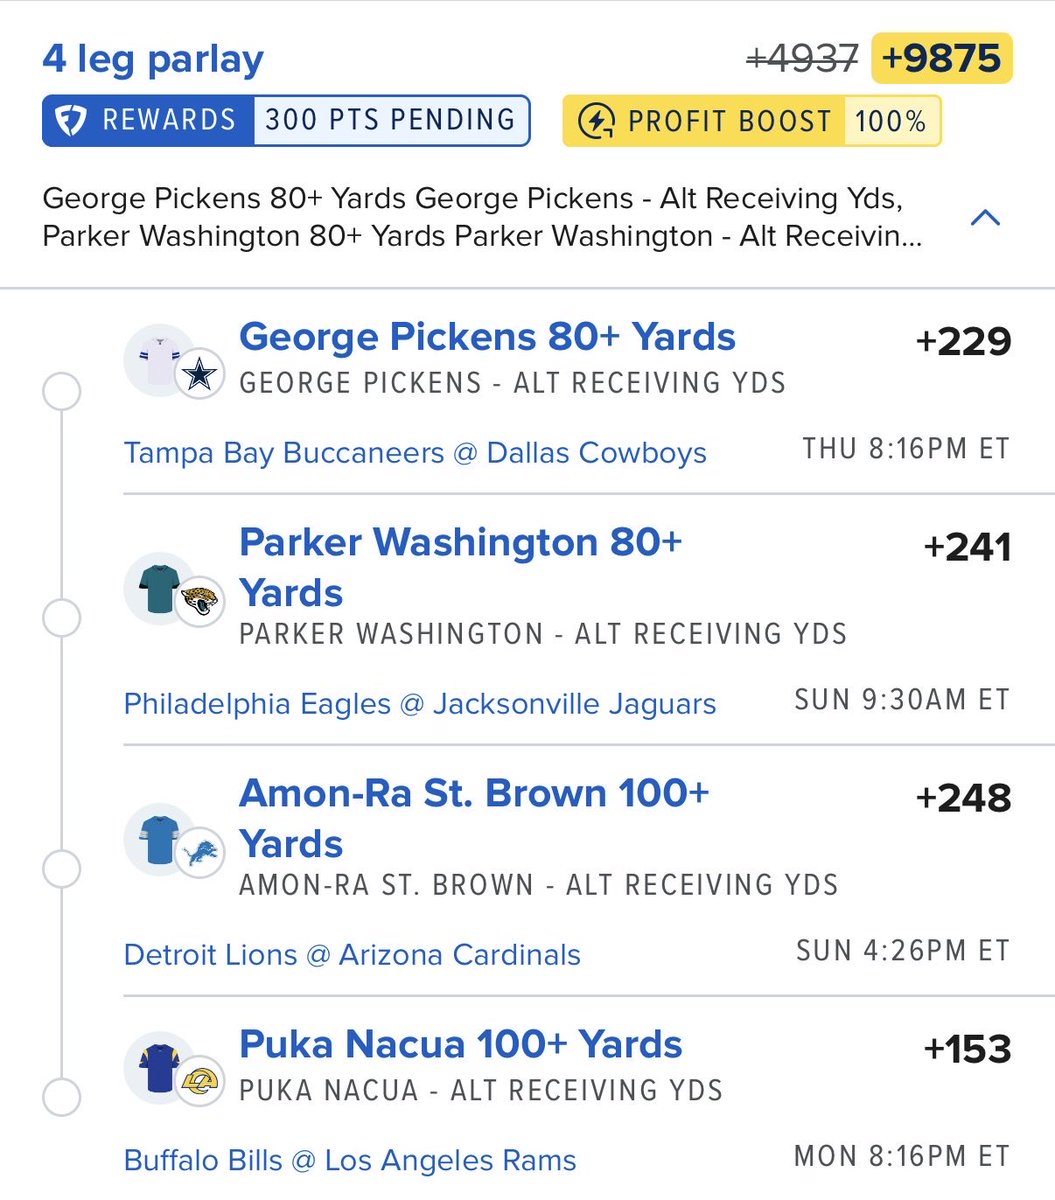The height and width of the screenshot is (1200, 1055).
Task: Open Detroit Lions @ Arizona Cardinals game
Action: 352,955
